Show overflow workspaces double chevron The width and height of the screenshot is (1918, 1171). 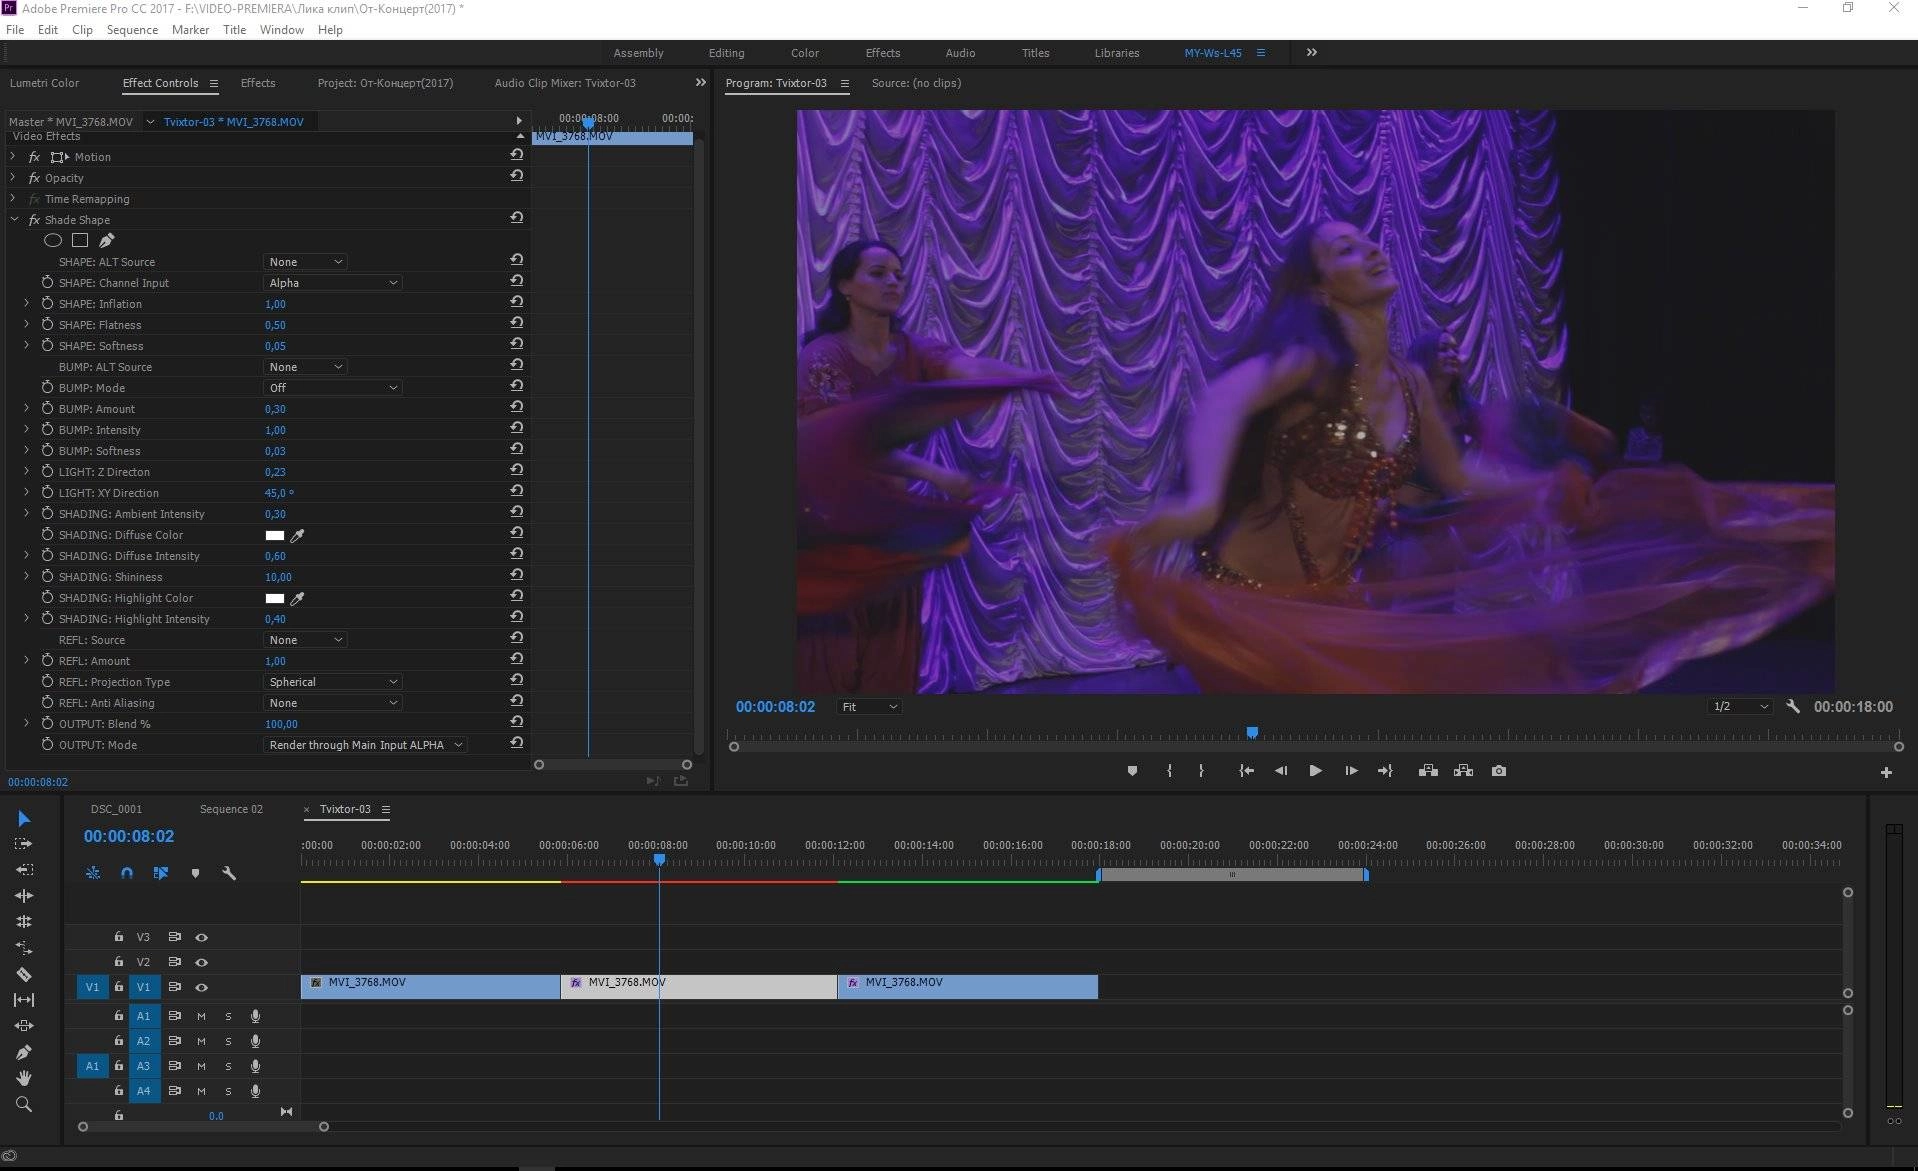tap(1311, 53)
